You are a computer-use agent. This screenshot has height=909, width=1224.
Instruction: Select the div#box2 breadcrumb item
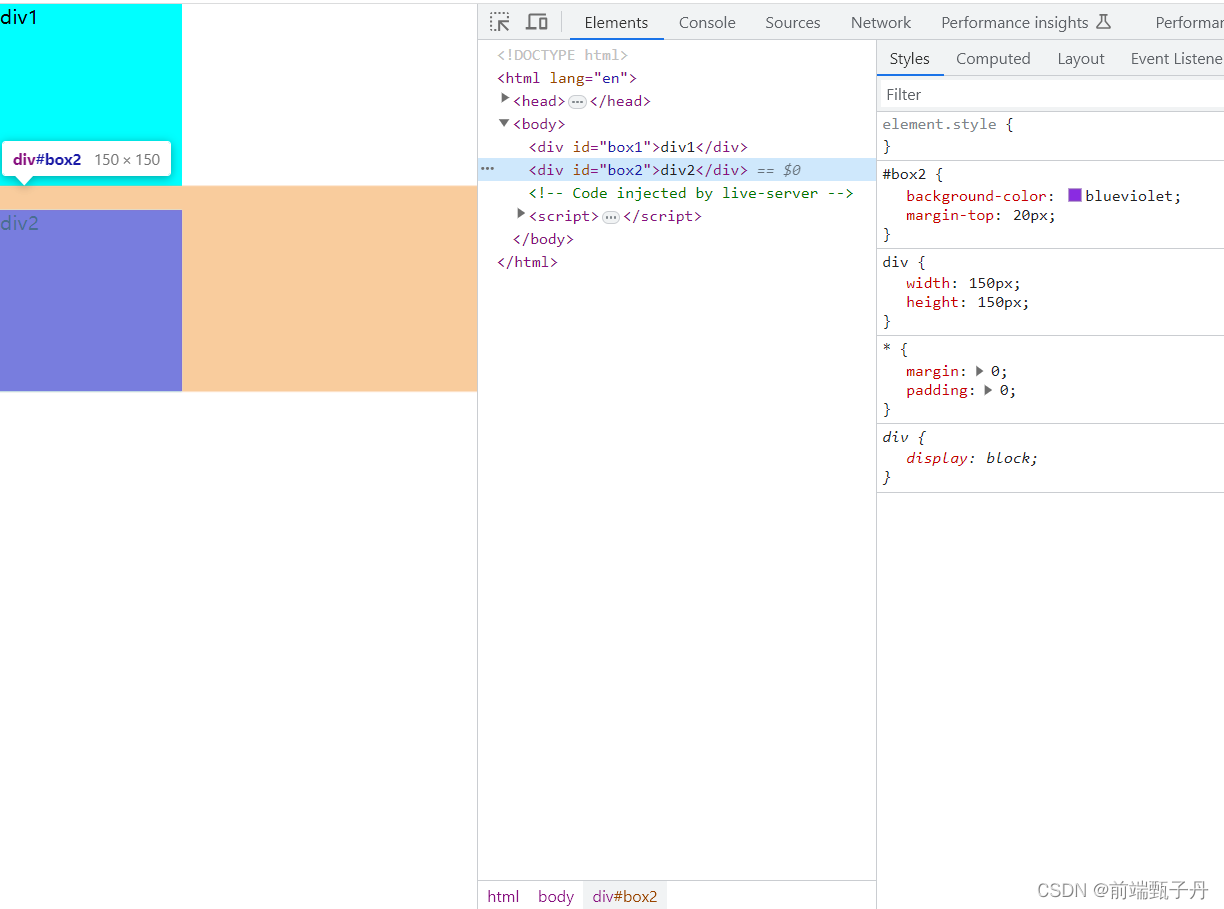pyautogui.click(x=625, y=896)
